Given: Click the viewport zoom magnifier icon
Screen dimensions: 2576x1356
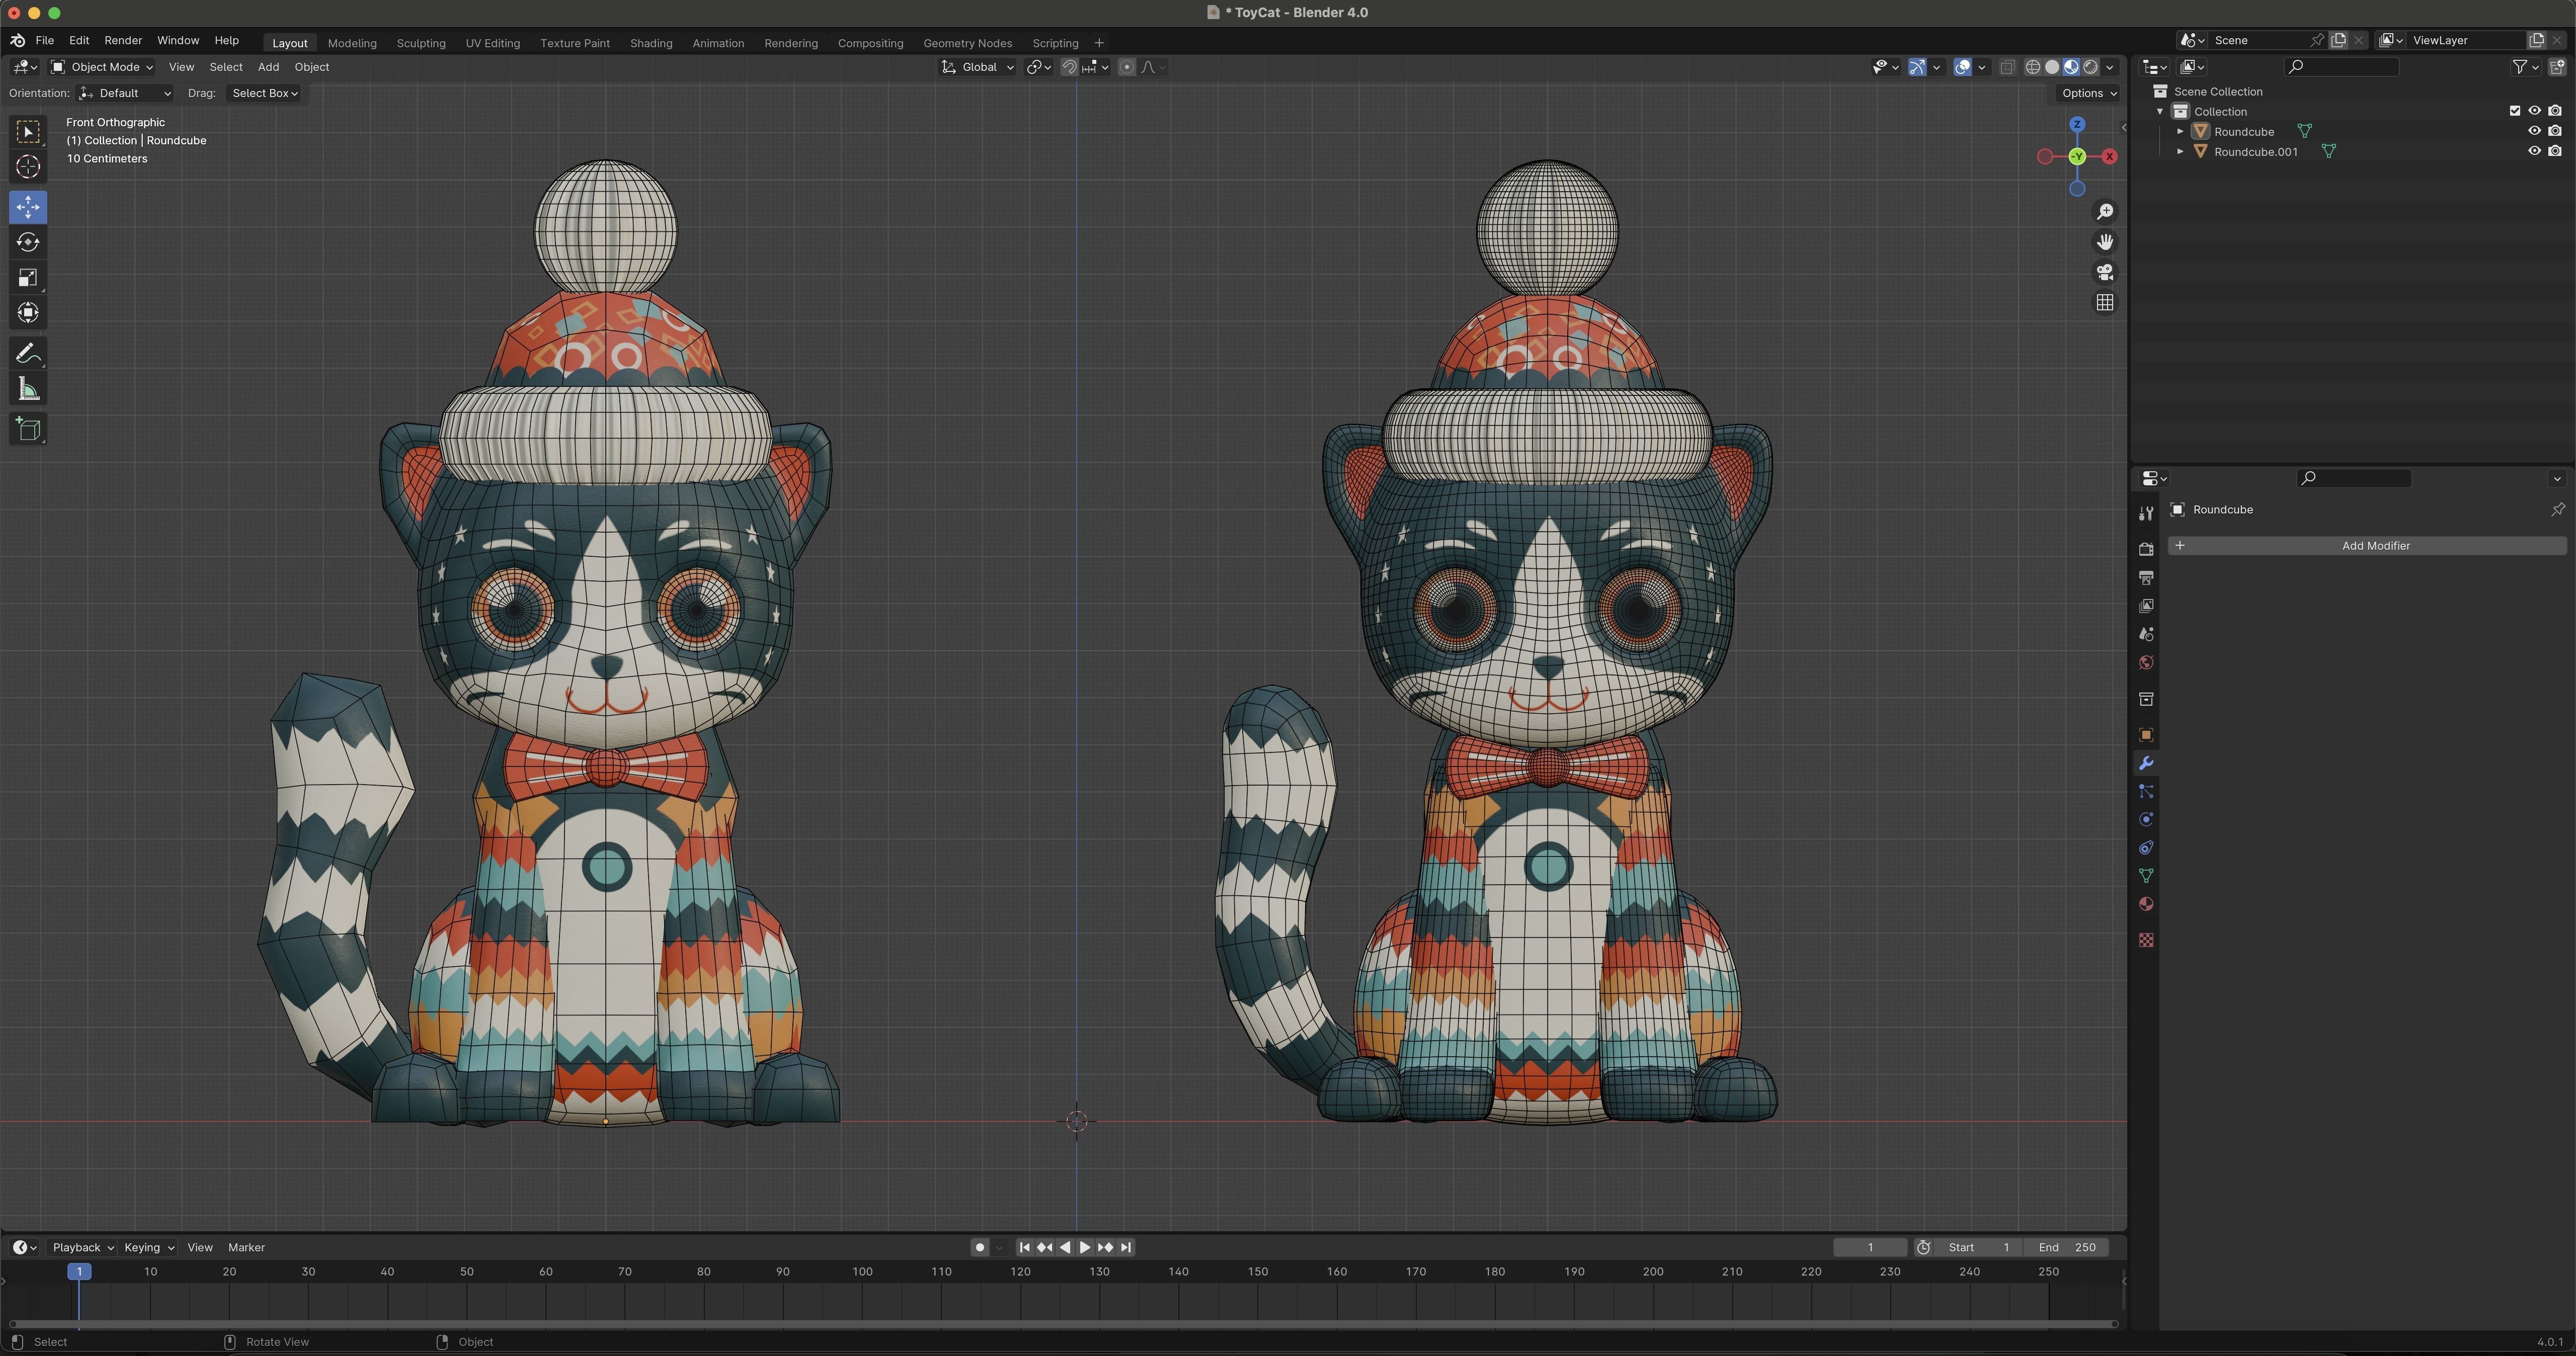Looking at the screenshot, I should (2105, 212).
